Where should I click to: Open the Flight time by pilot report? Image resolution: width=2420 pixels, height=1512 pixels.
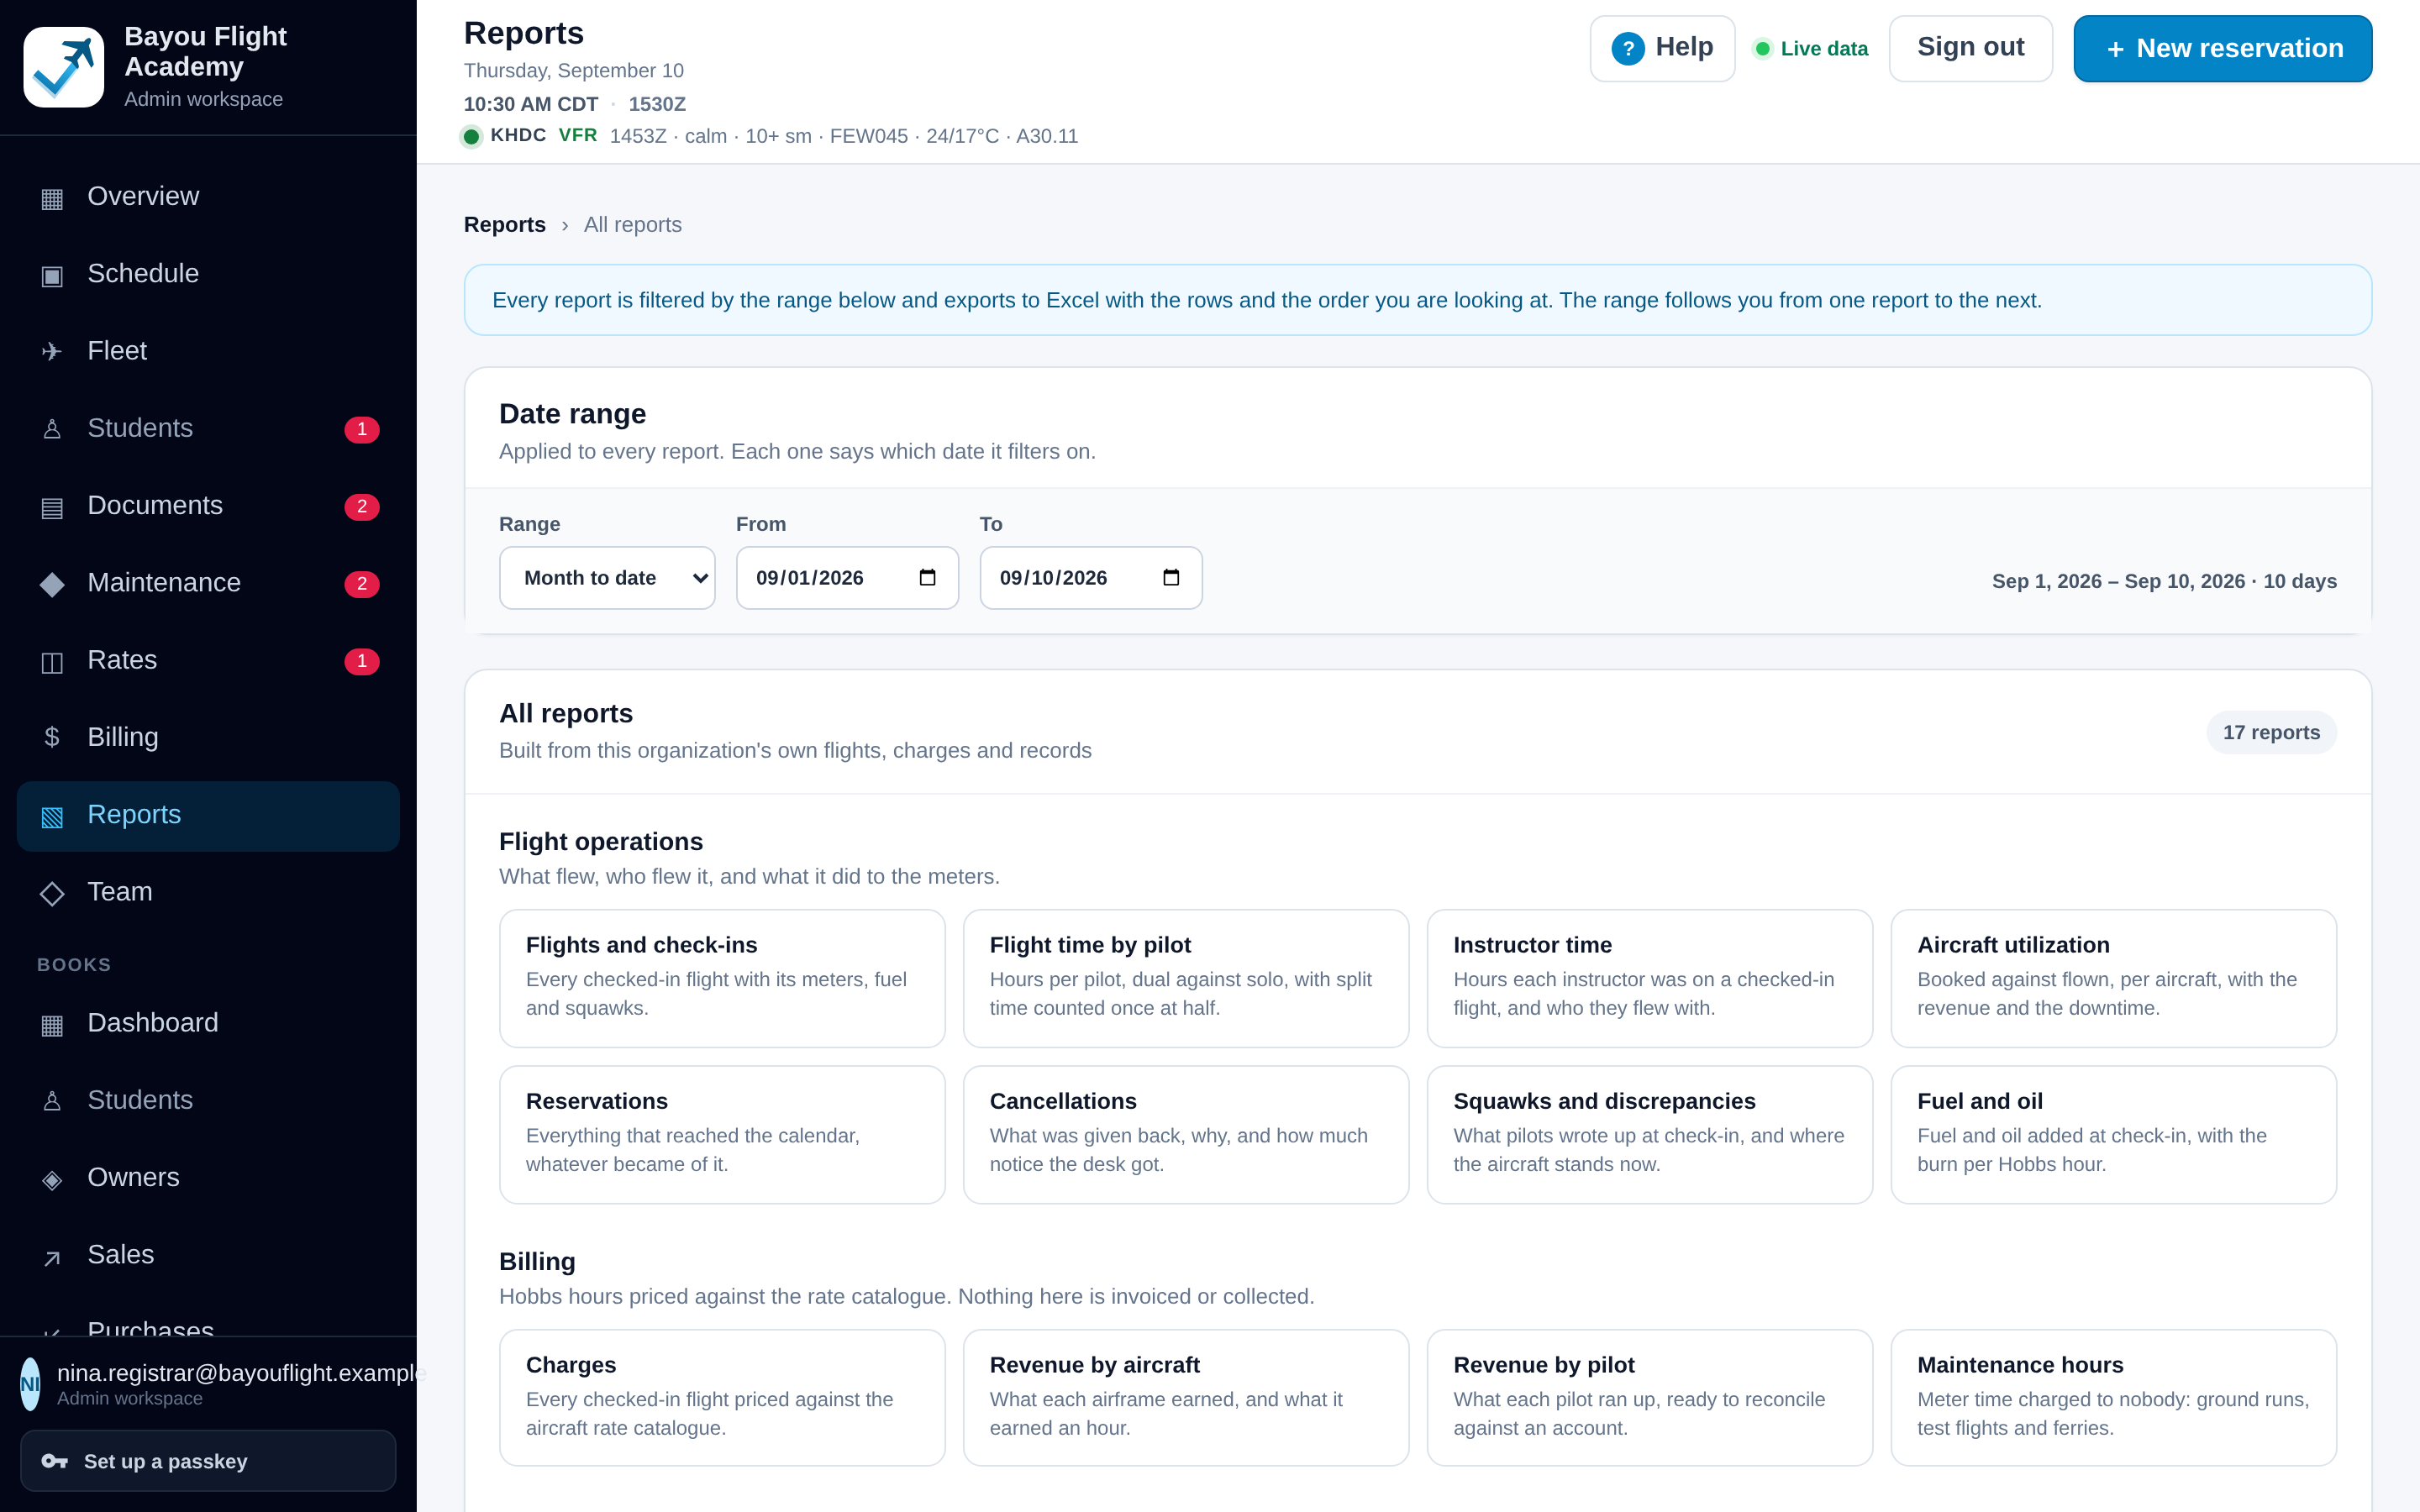1186,978
